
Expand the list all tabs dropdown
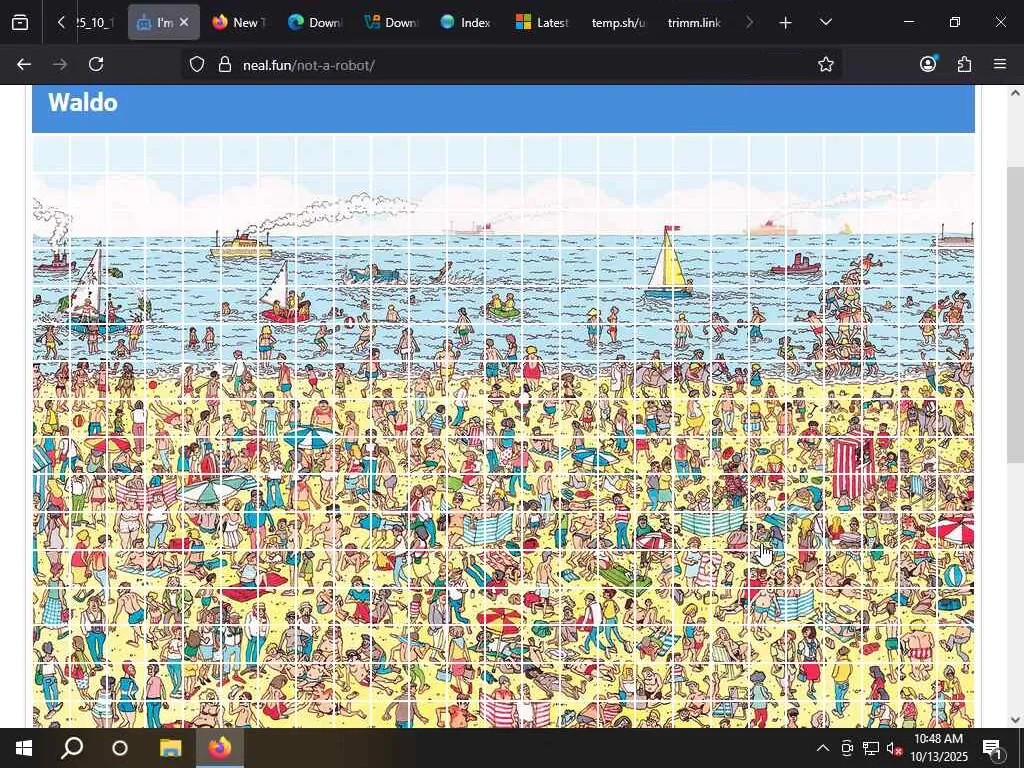click(825, 22)
